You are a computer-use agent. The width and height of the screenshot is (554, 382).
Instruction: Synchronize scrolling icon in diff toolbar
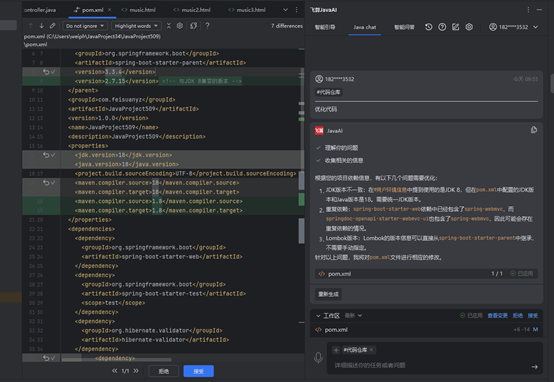click(x=193, y=26)
